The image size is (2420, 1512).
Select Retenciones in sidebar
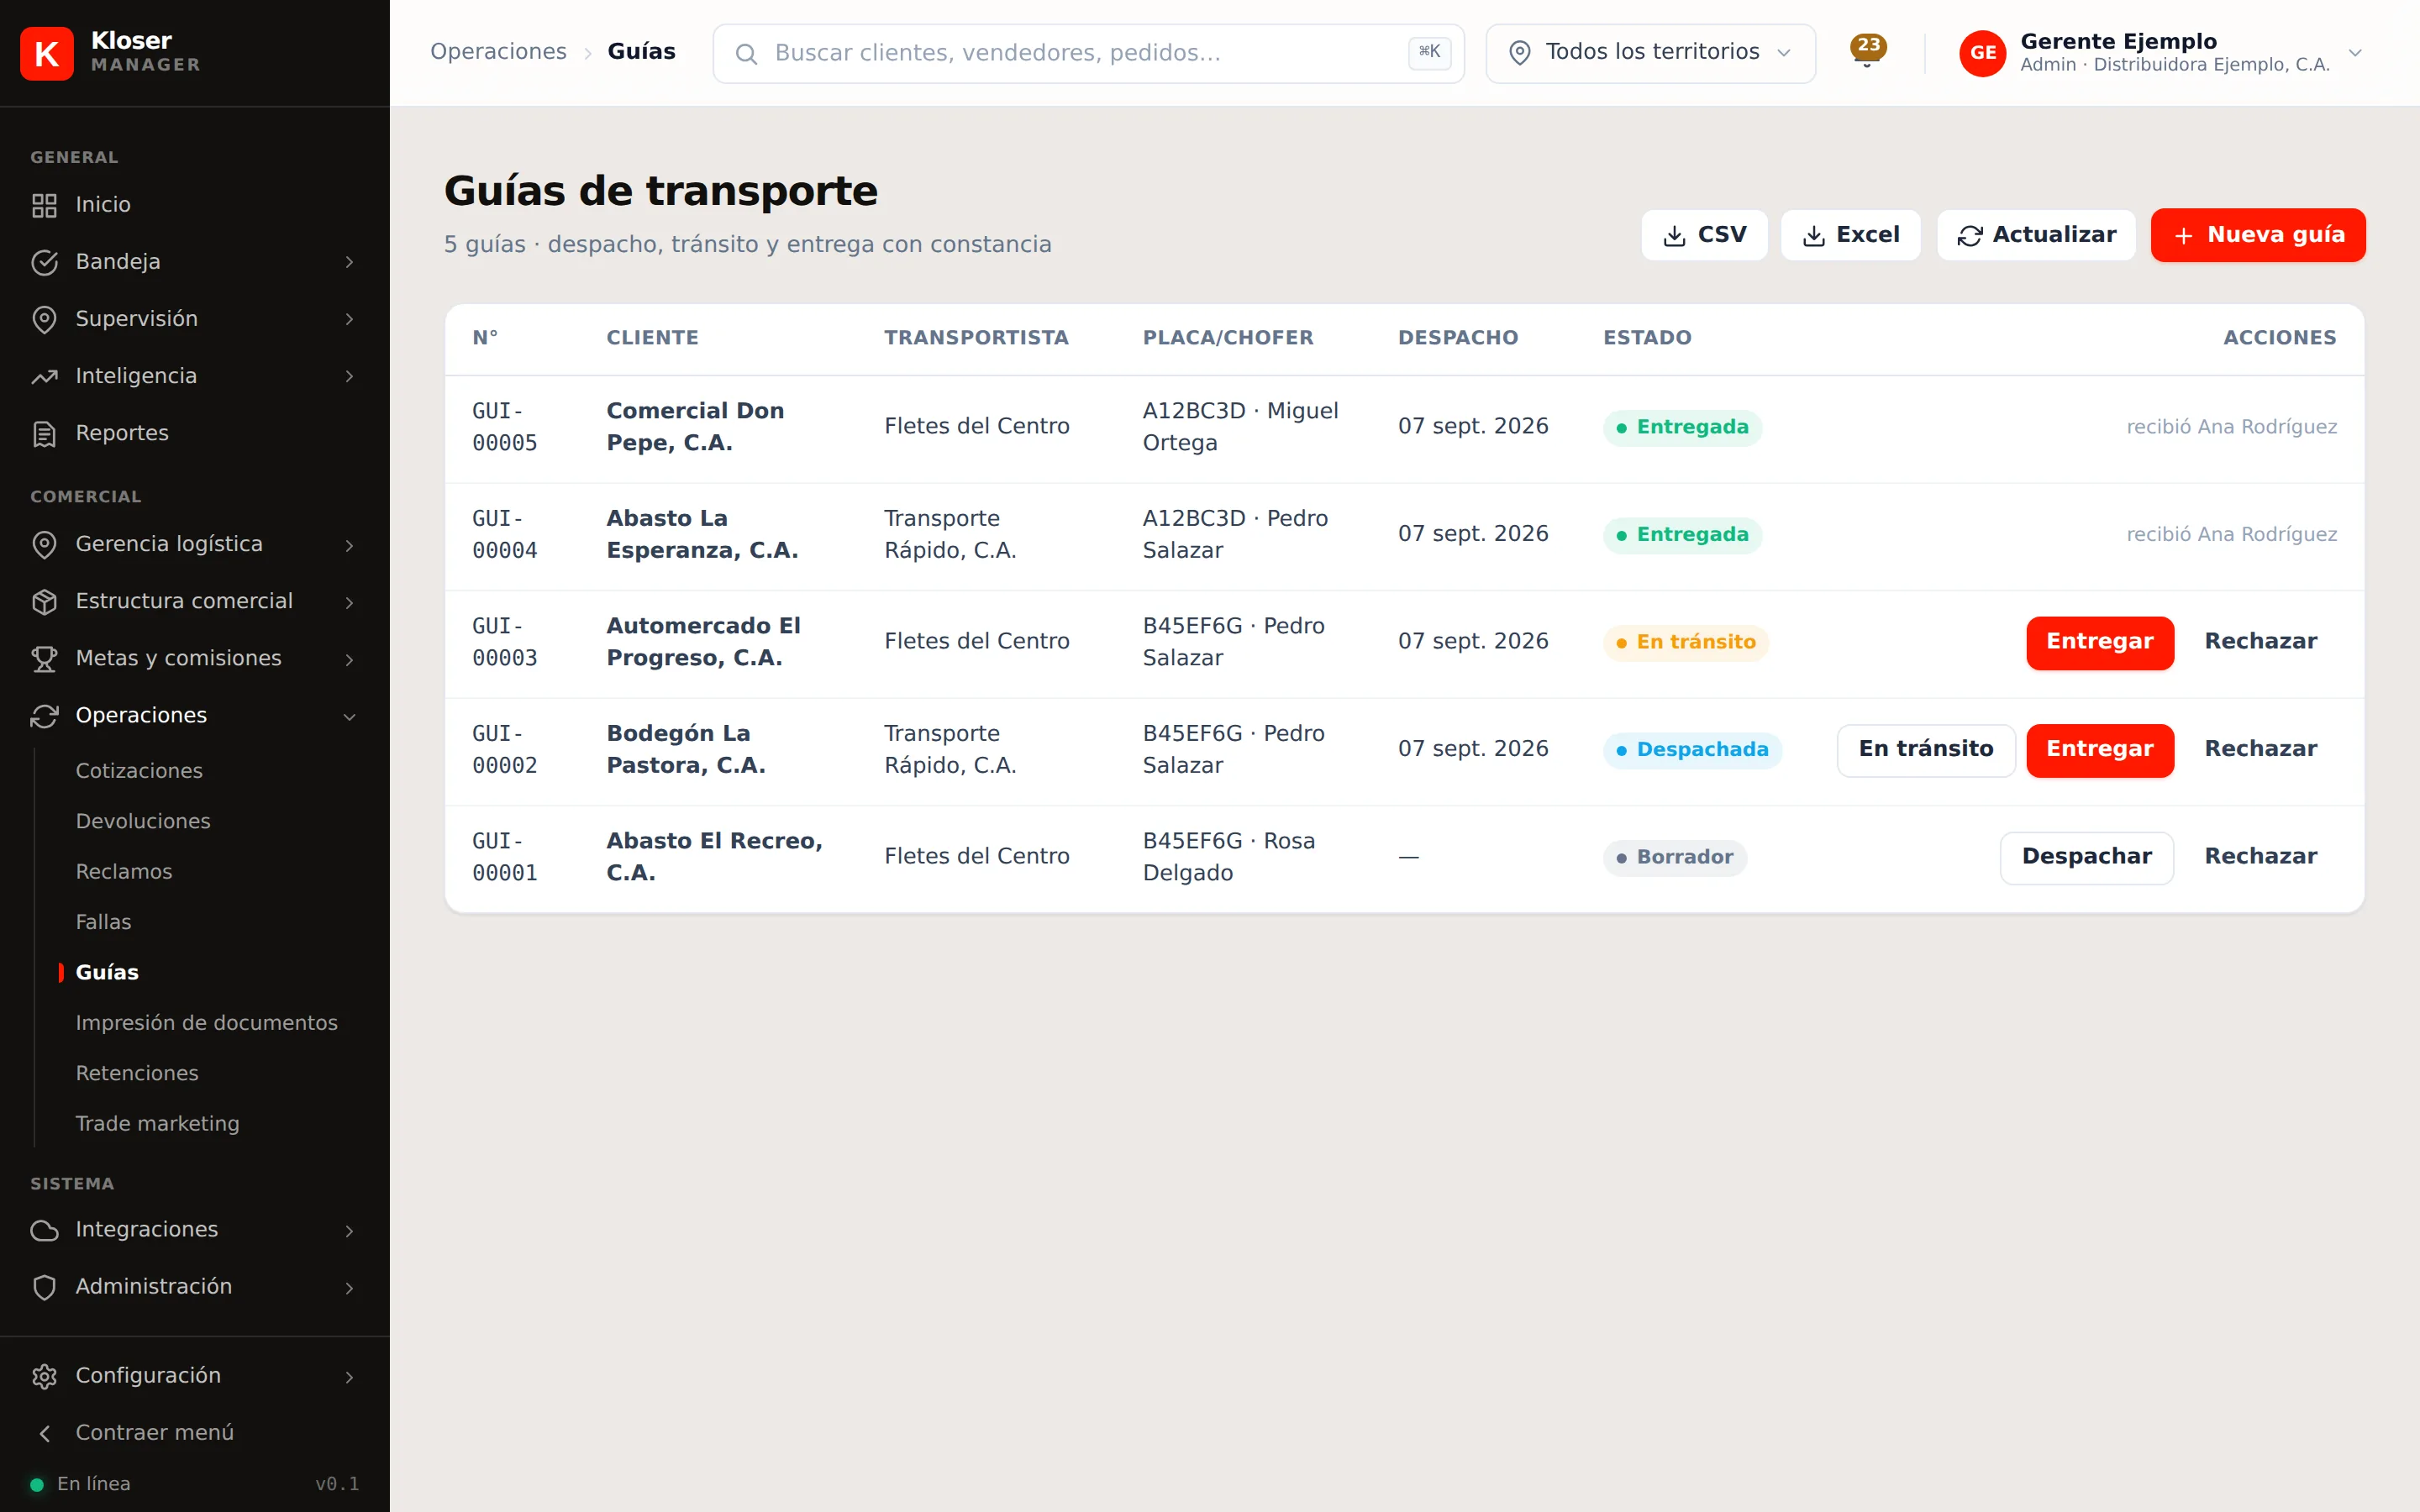tap(137, 1073)
